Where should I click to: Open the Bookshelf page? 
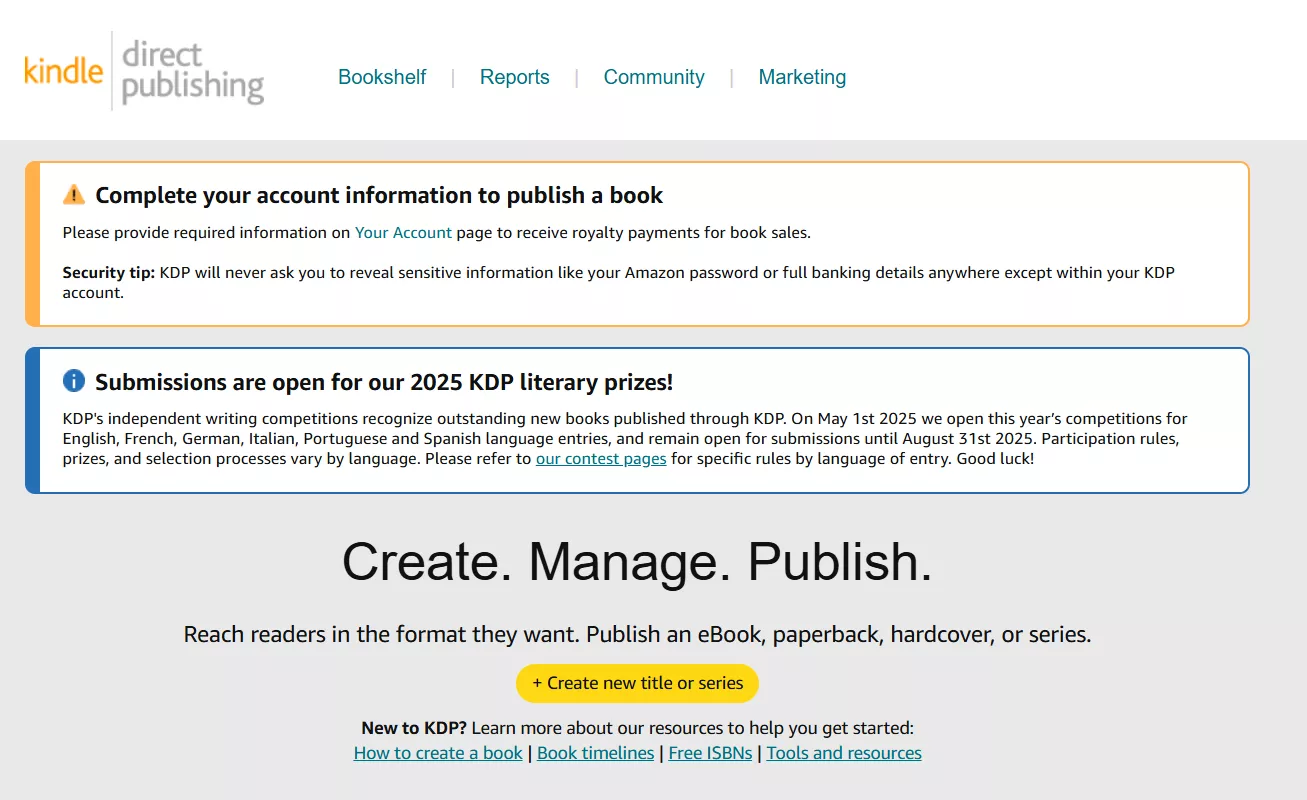click(382, 77)
